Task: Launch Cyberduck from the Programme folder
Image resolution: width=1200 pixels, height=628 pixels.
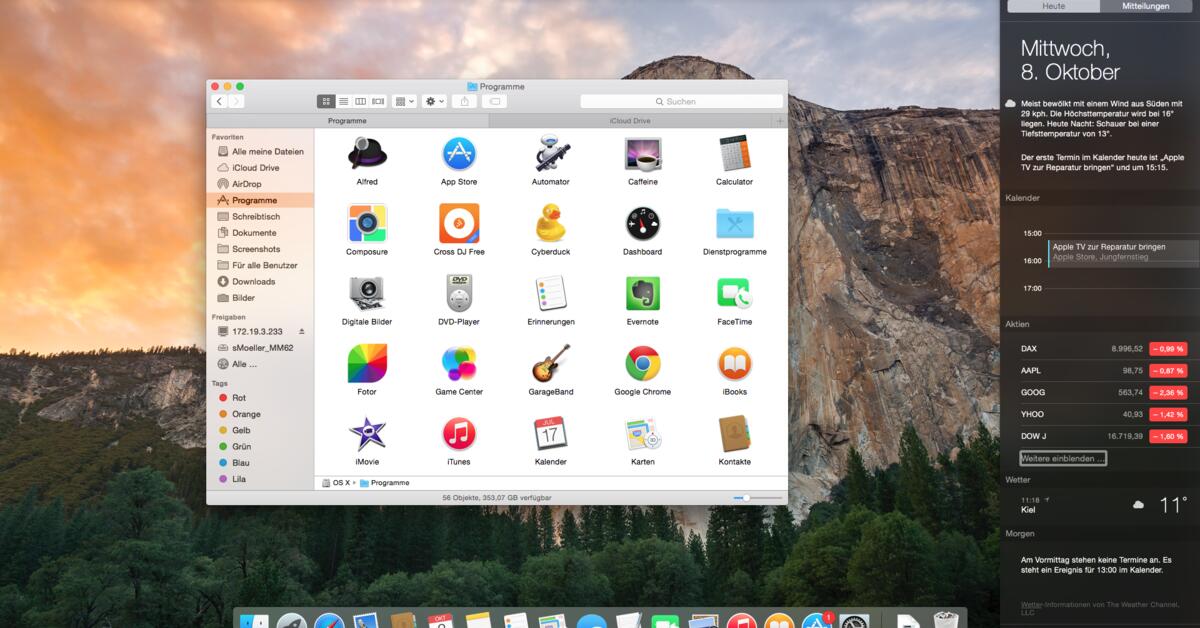Action: 550,224
